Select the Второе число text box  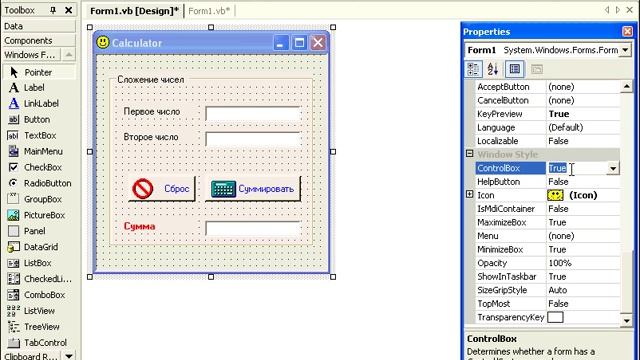(x=253, y=139)
